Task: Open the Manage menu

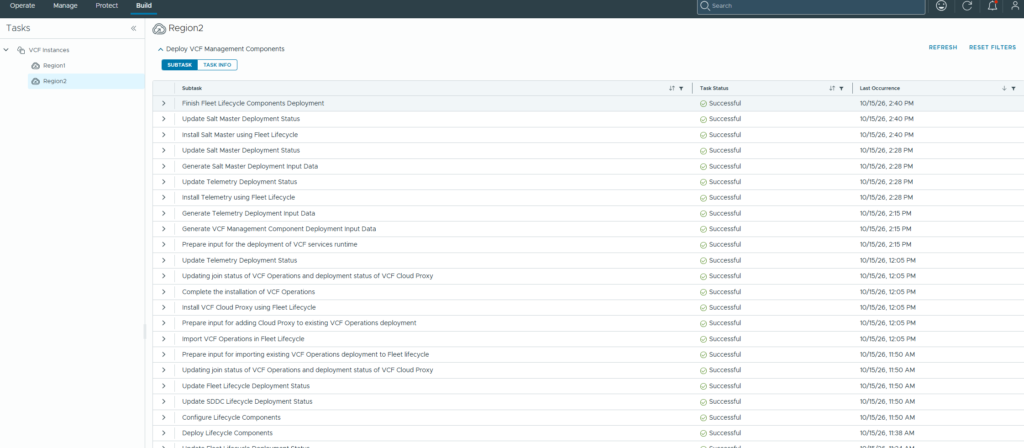Action: [65, 5]
